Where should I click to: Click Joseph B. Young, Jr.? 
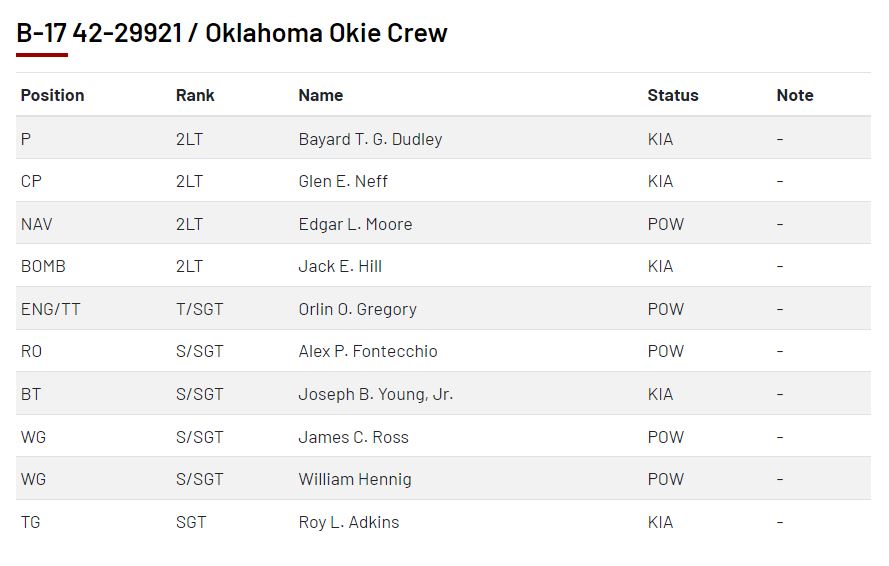tap(375, 394)
